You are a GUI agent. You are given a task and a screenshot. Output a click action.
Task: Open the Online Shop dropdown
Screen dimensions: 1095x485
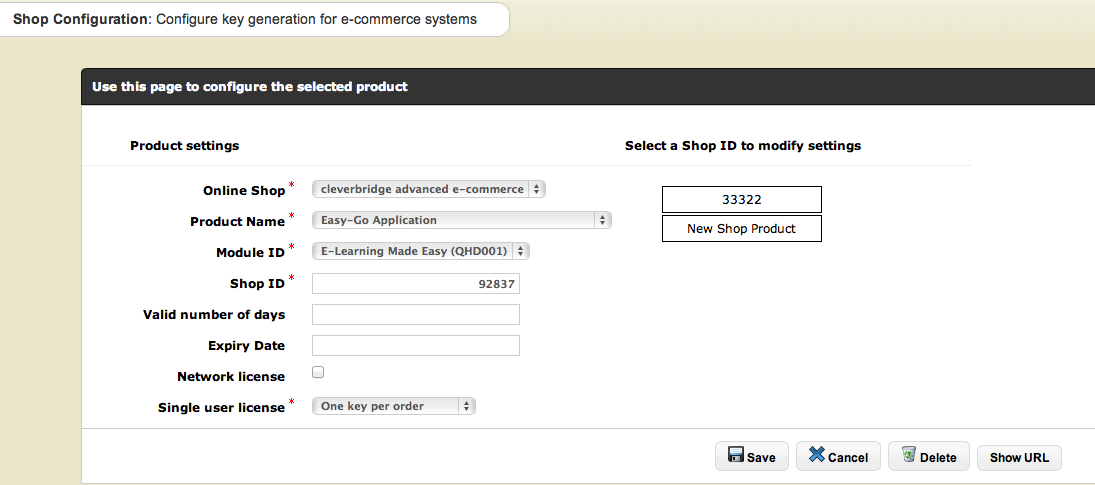428,189
